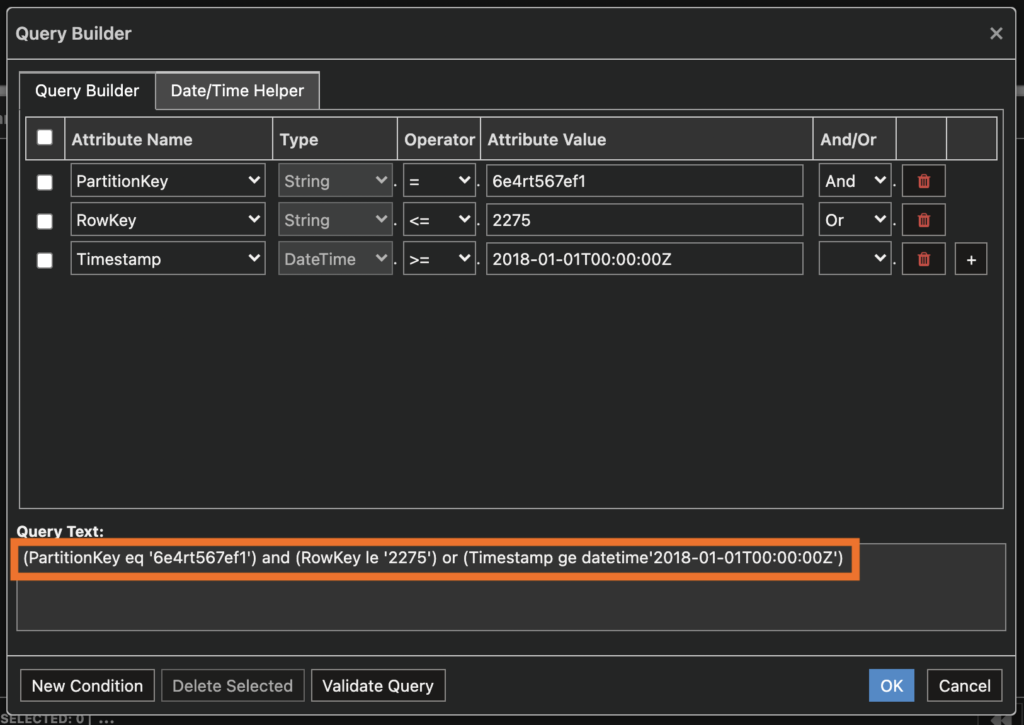
Task: Check the PartitionKey condition row checkbox
Action: click(x=45, y=180)
